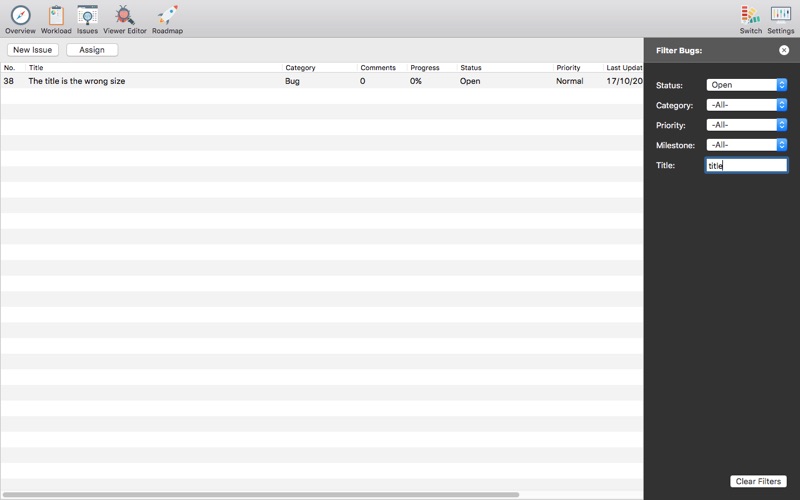This screenshot has width=800, height=500.
Task: Open the Issues magnifier icon
Action: pos(87,15)
